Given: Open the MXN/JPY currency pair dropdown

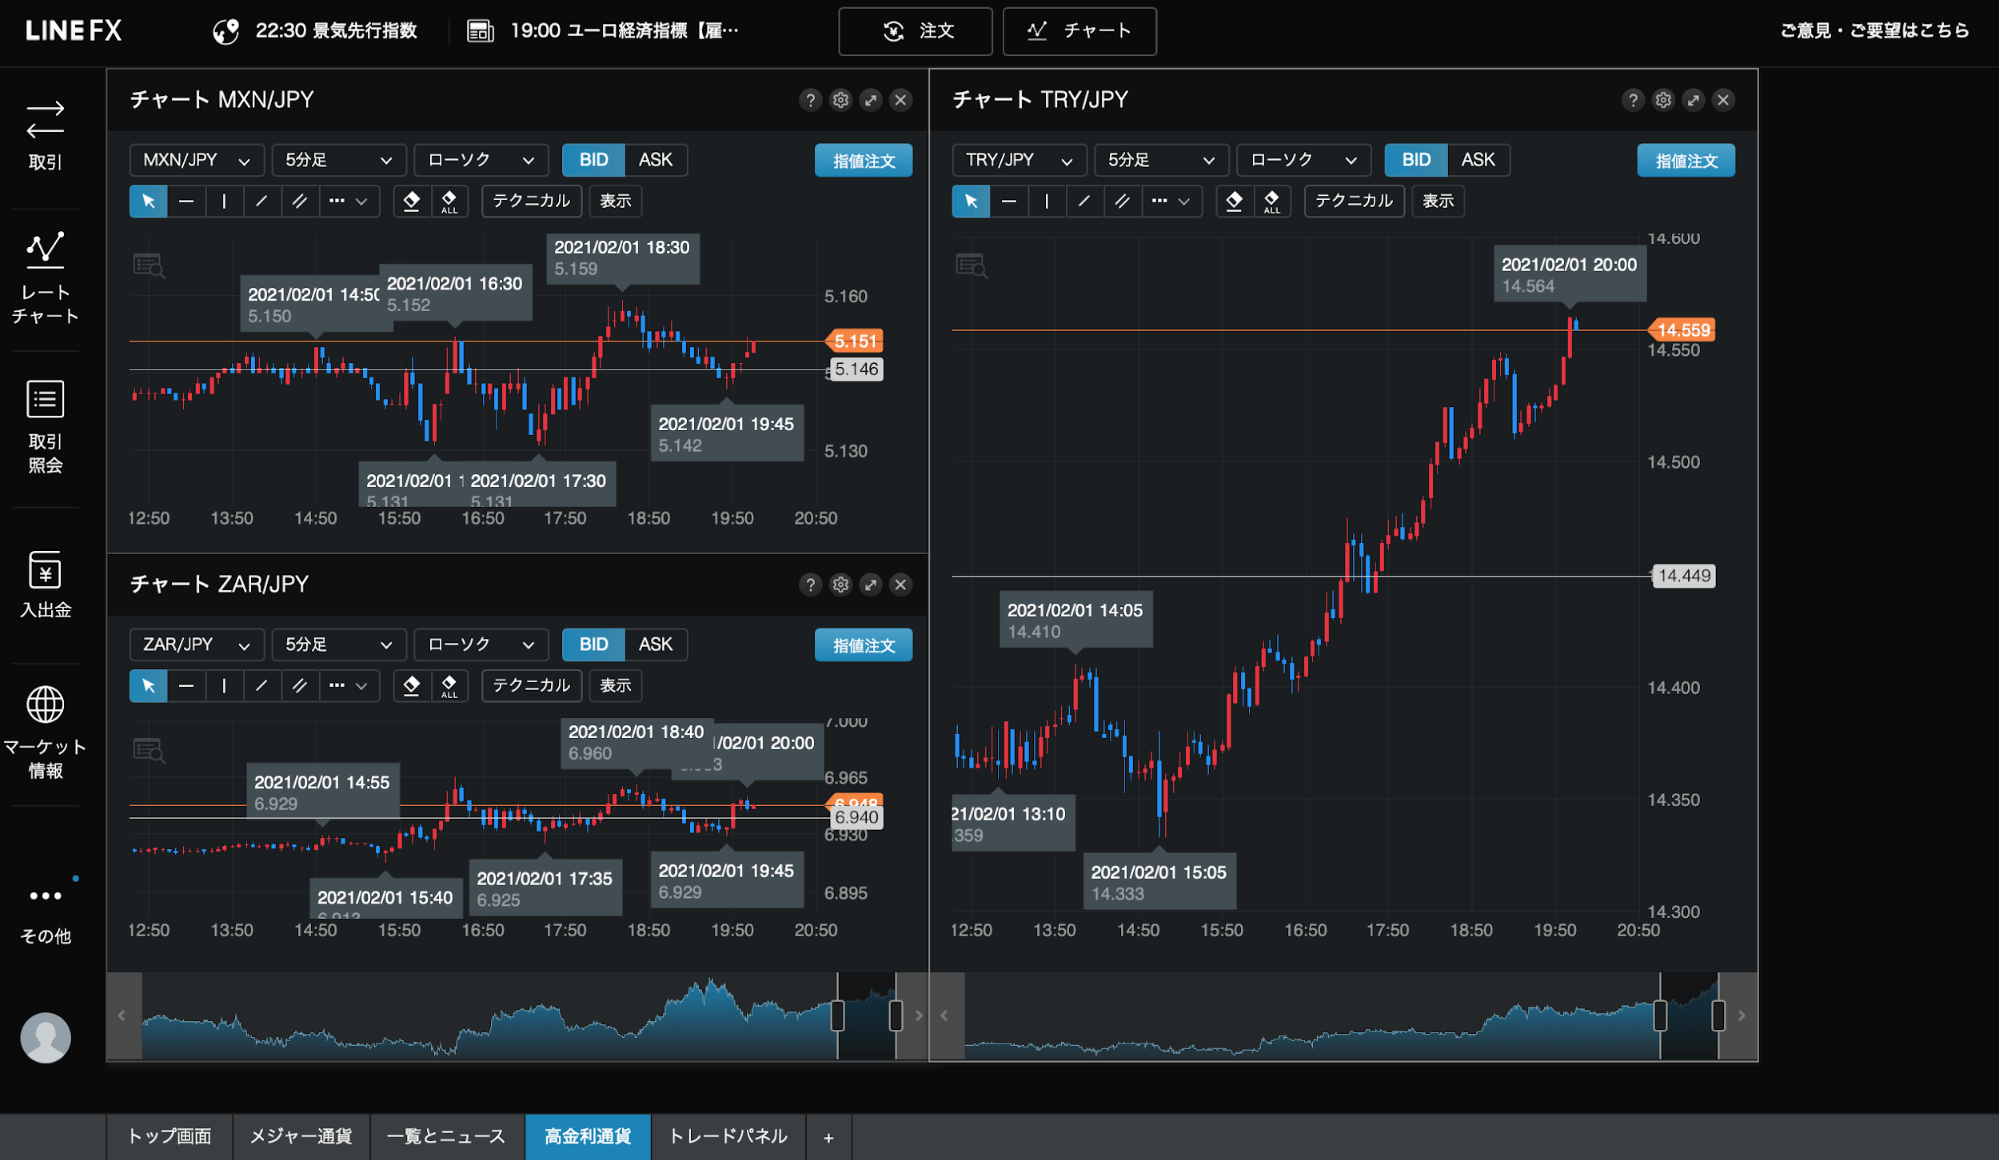Looking at the screenshot, I should [197, 160].
